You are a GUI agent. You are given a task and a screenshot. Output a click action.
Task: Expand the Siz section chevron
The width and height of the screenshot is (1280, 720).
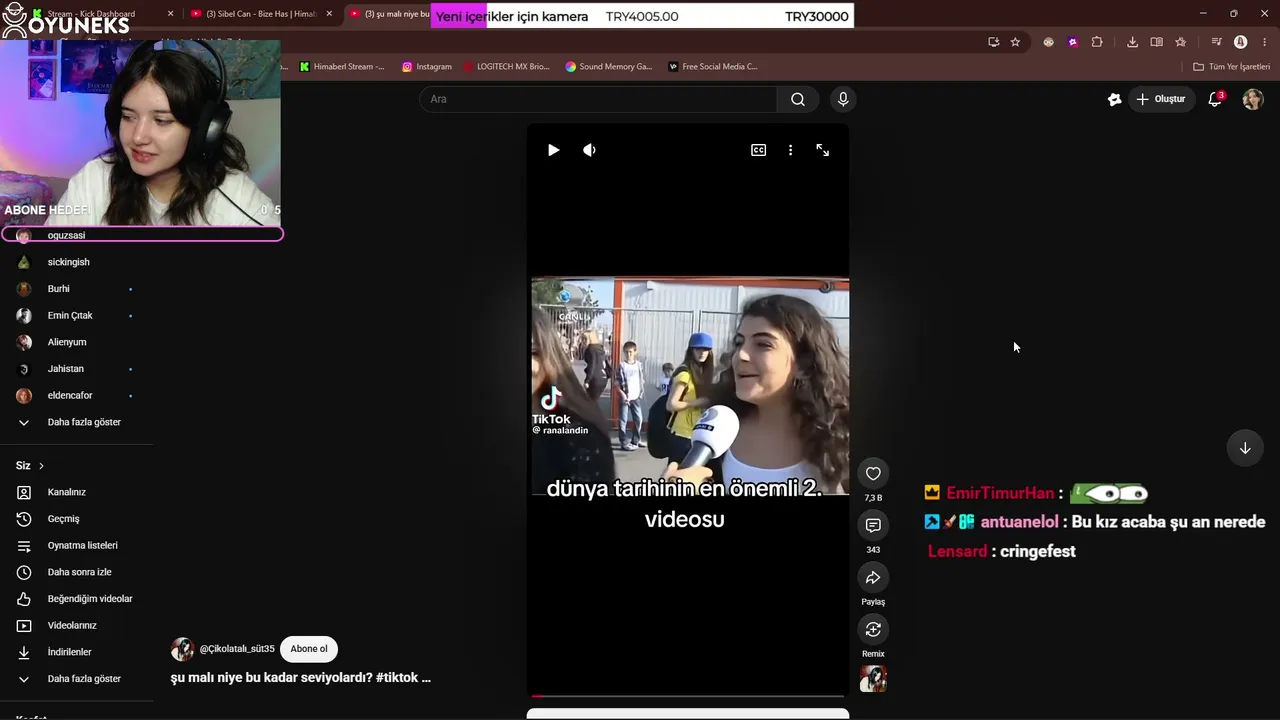tap(41, 466)
